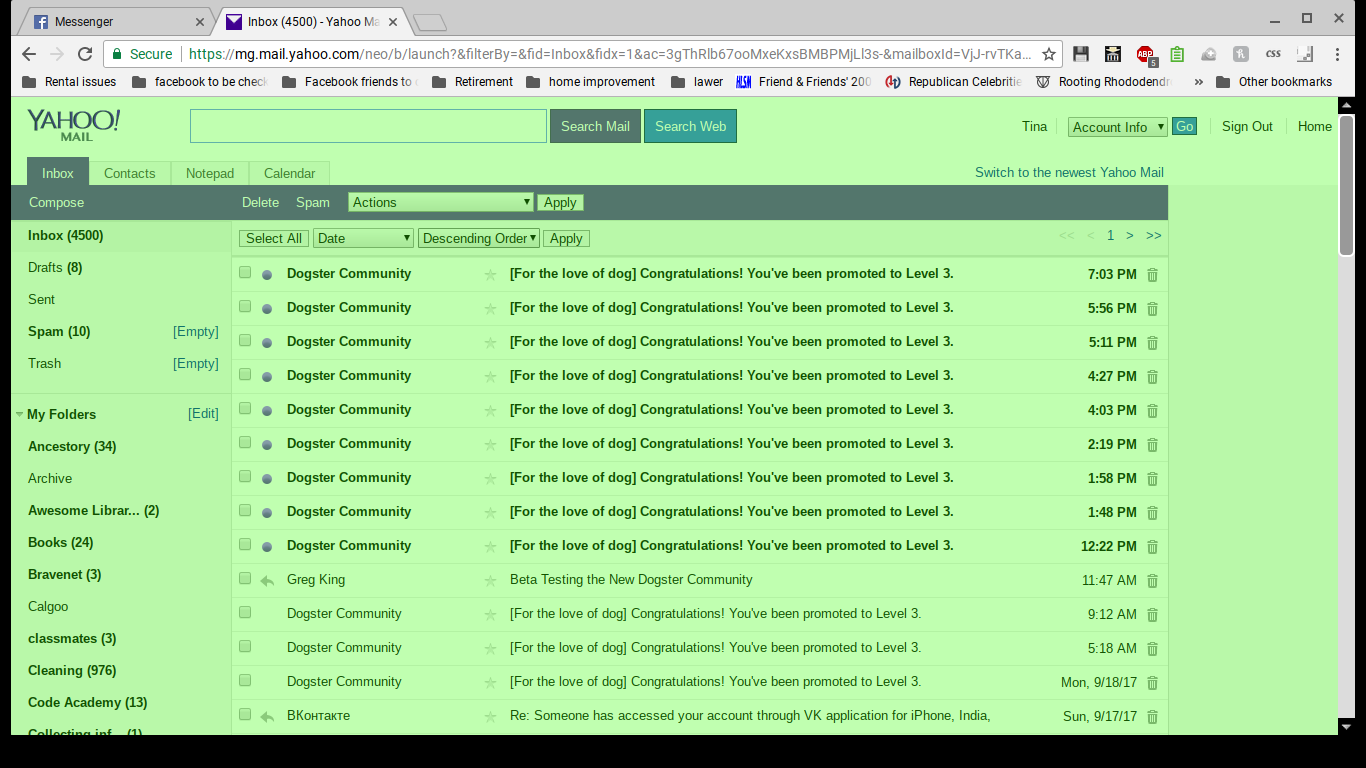
Task: Click the replied arrow icon beside Greg King
Action: coord(267,581)
